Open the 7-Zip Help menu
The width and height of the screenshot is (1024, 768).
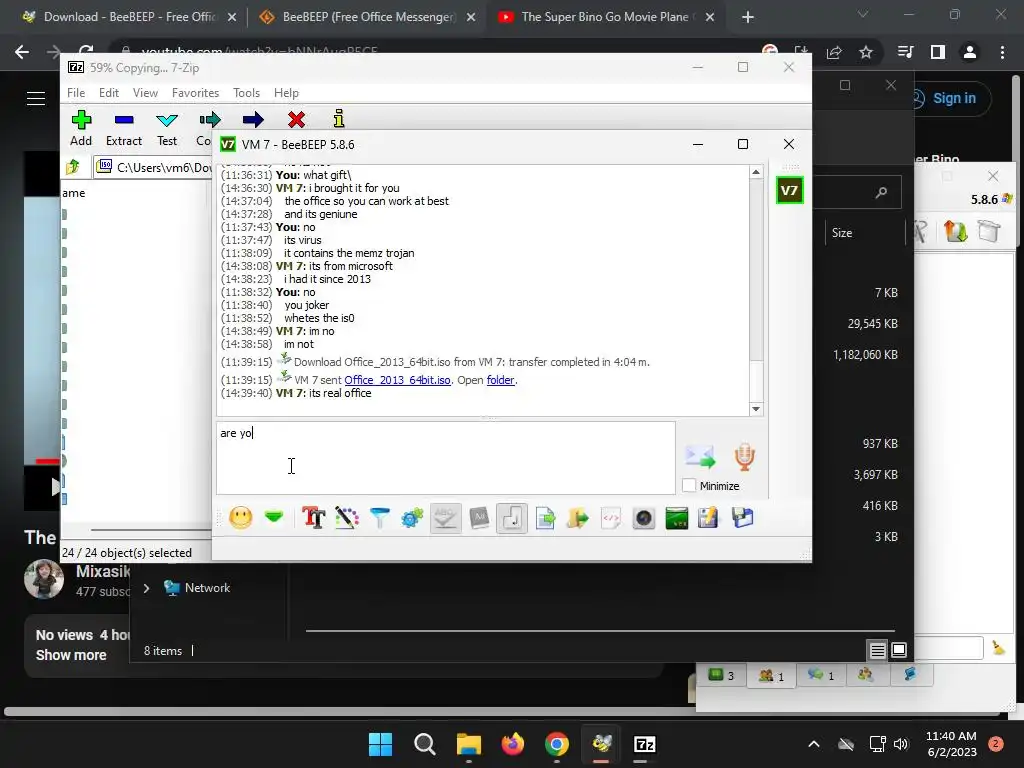[286, 93]
